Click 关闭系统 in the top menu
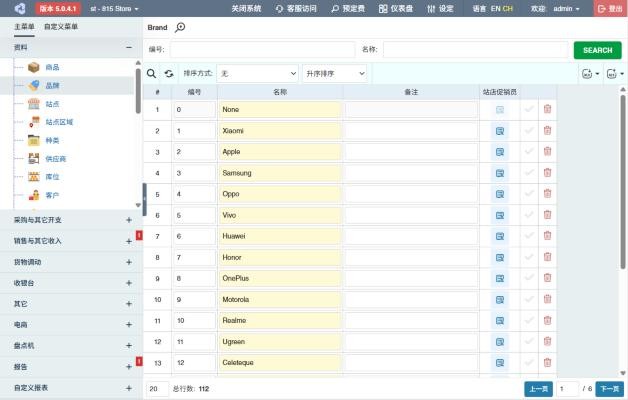The height and width of the screenshot is (400, 628). (x=246, y=8)
